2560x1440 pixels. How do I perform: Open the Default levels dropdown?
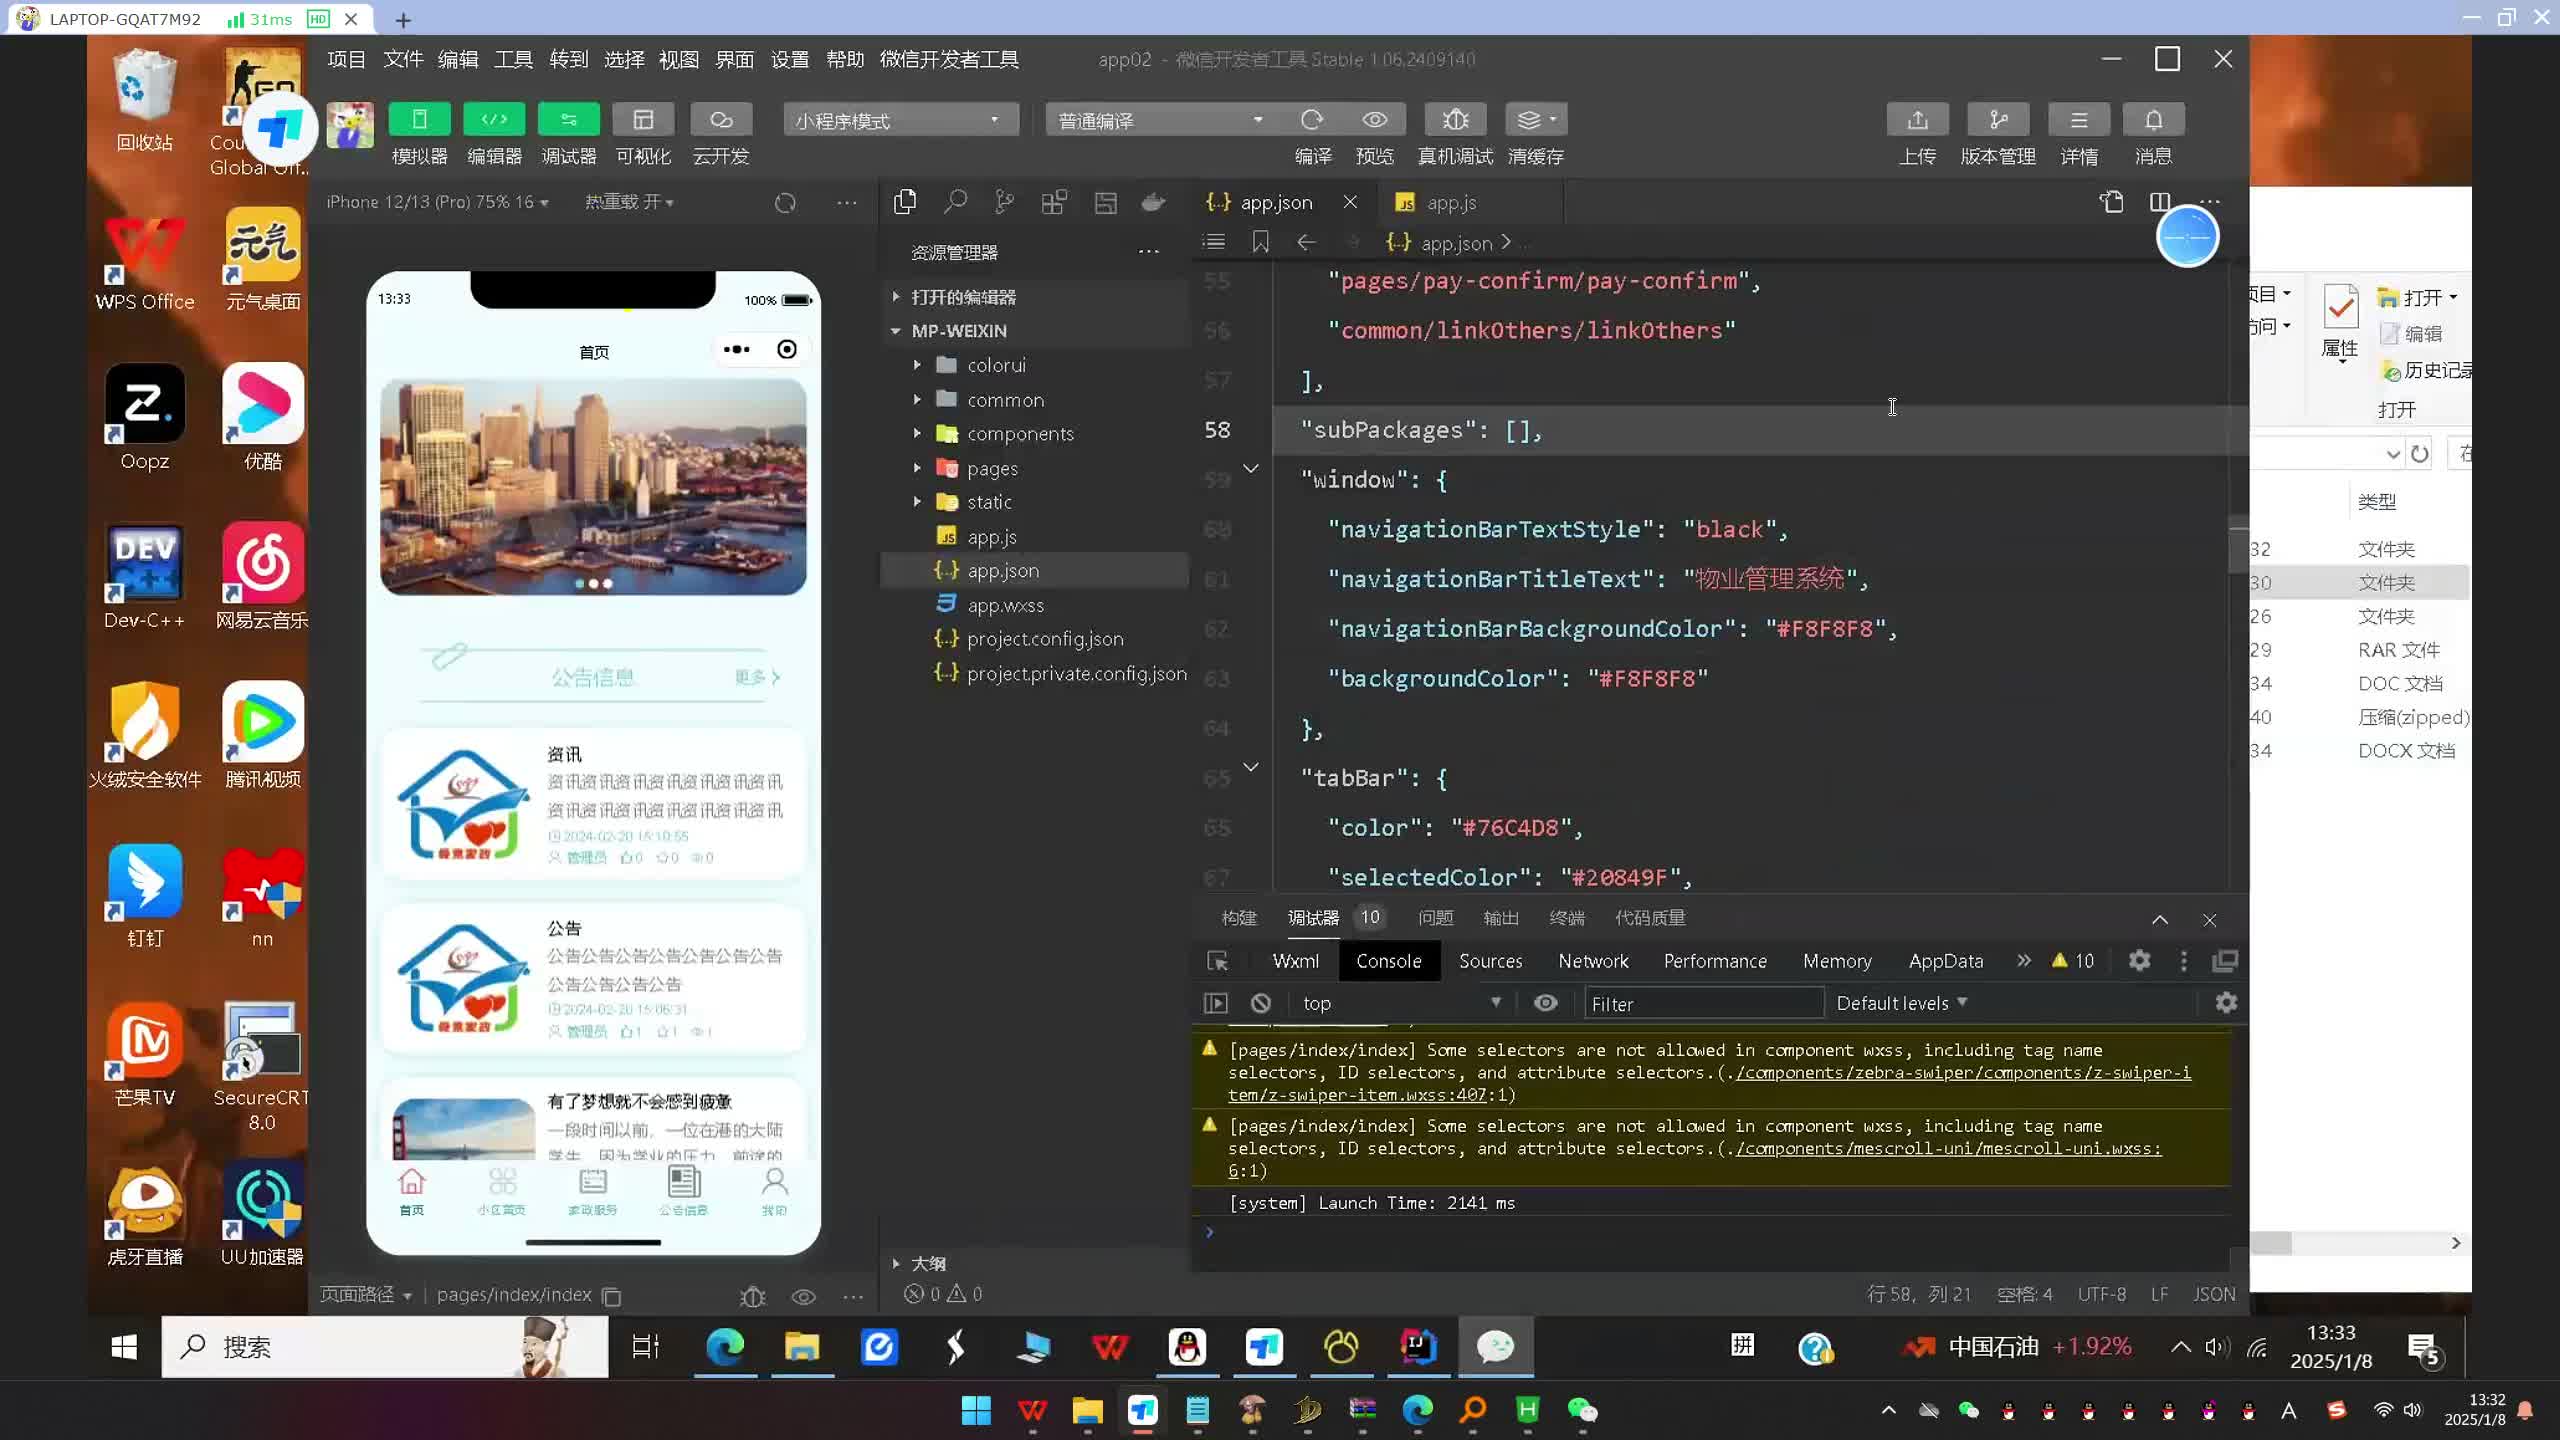point(1901,1003)
